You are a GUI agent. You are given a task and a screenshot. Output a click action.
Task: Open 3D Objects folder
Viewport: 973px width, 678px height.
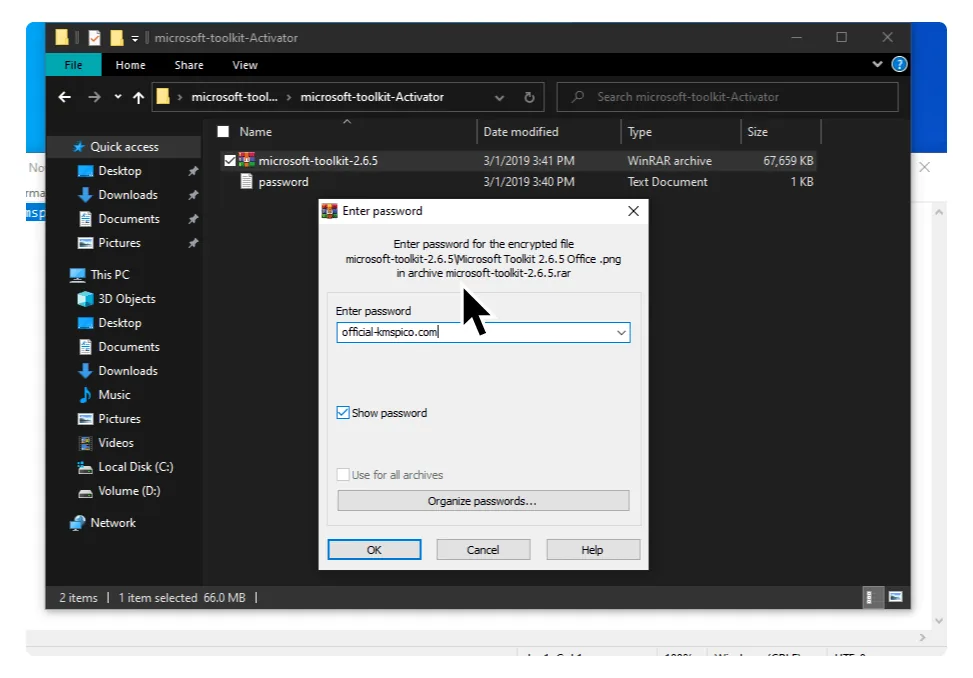tap(126, 299)
